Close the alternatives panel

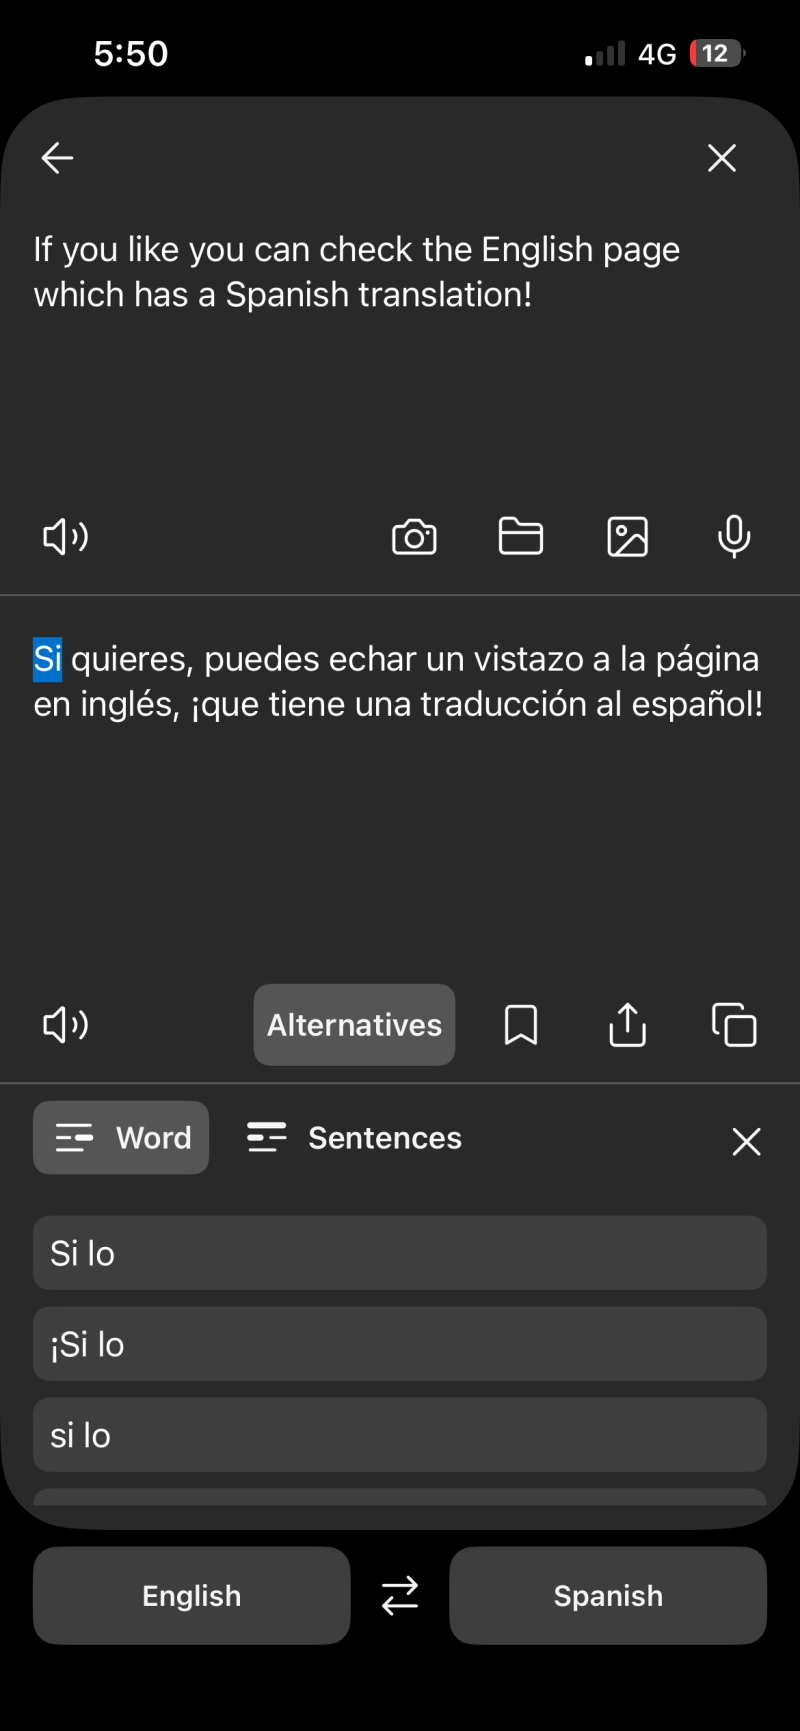[747, 1141]
